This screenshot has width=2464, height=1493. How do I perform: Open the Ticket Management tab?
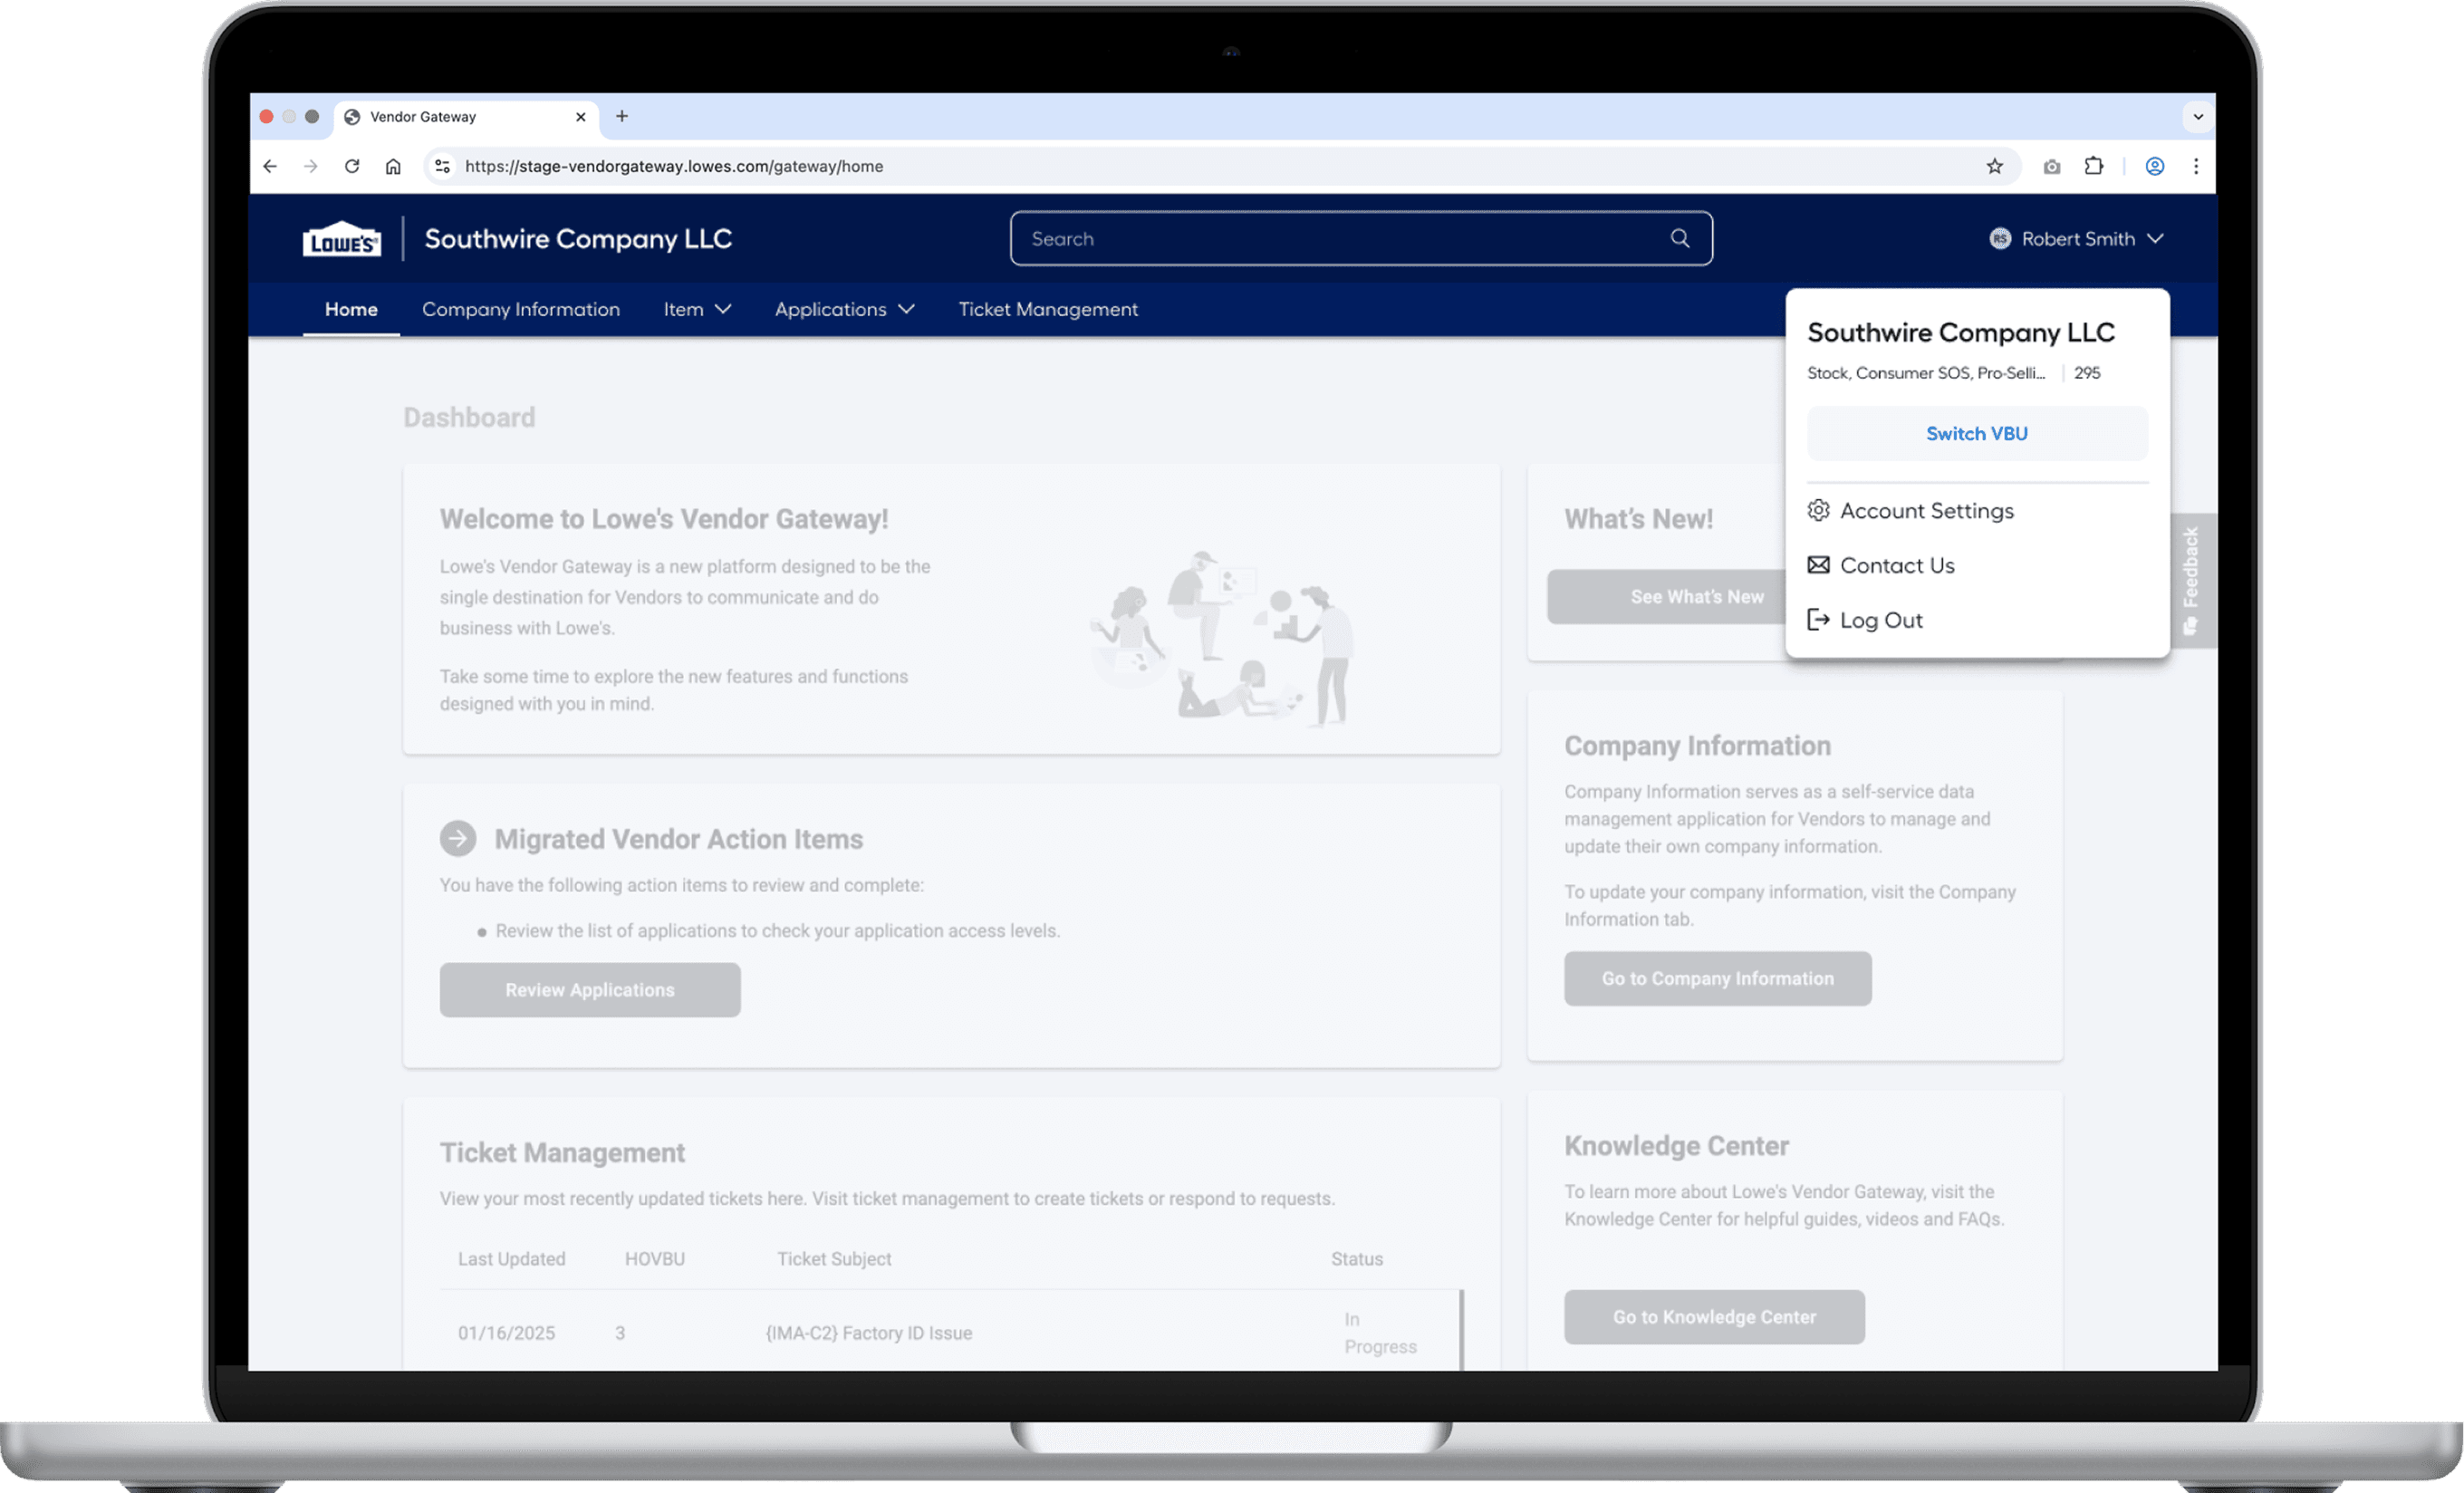(1047, 309)
